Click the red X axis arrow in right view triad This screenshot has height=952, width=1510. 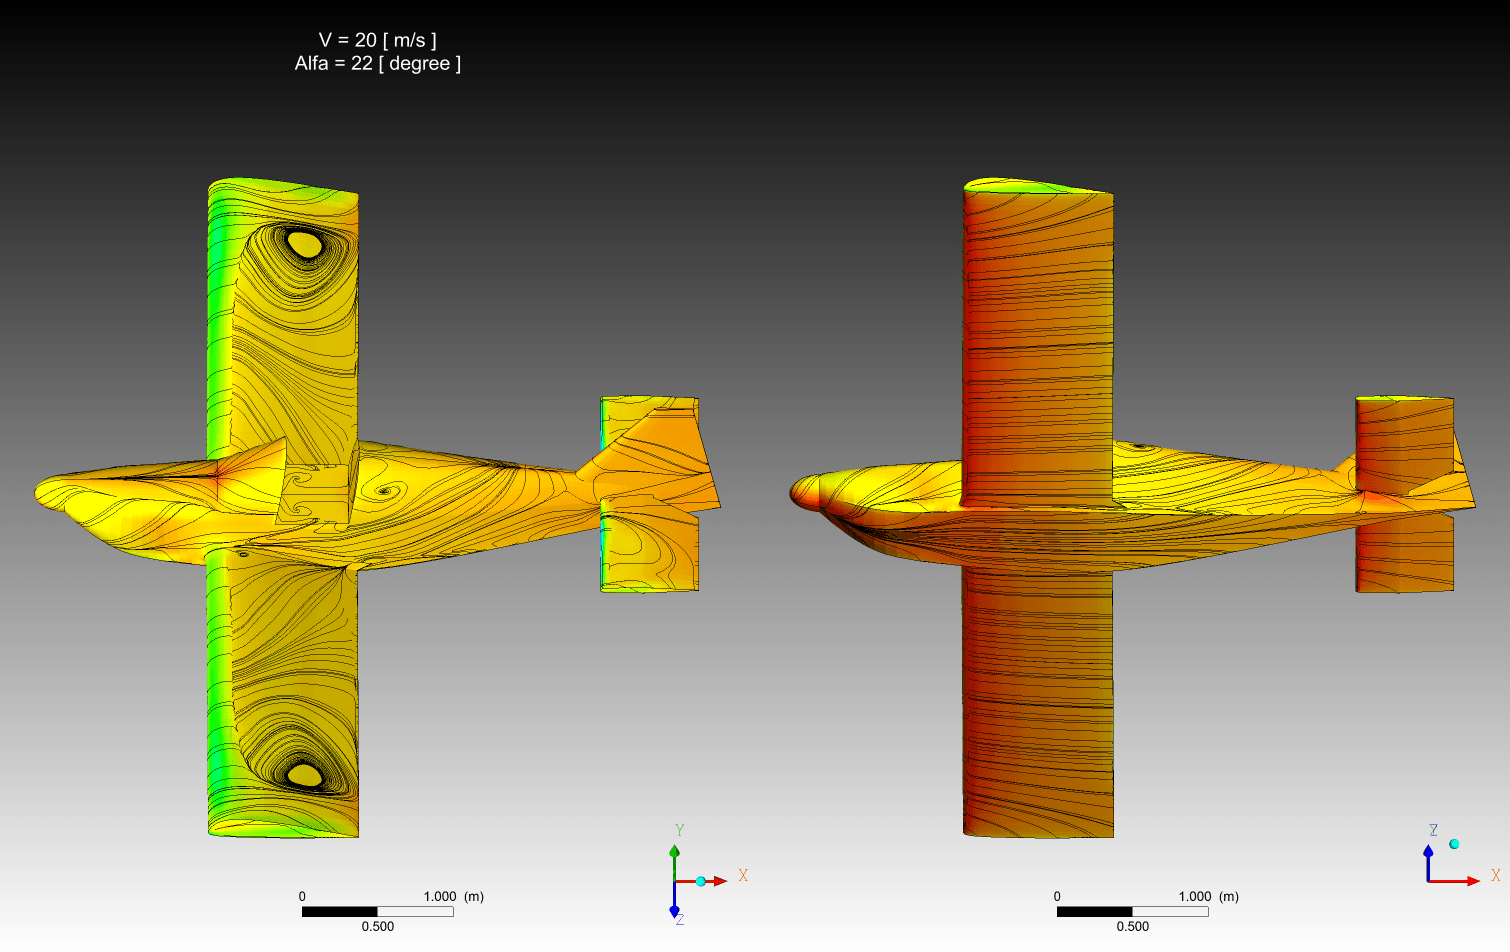1470,881
